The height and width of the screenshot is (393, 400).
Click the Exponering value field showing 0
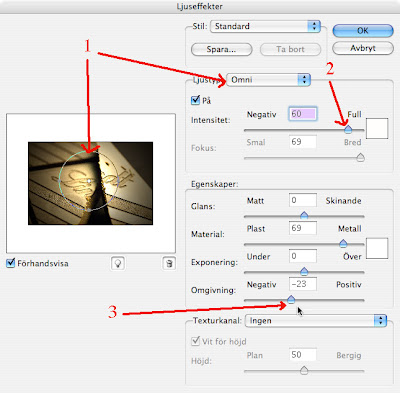pyautogui.click(x=303, y=256)
